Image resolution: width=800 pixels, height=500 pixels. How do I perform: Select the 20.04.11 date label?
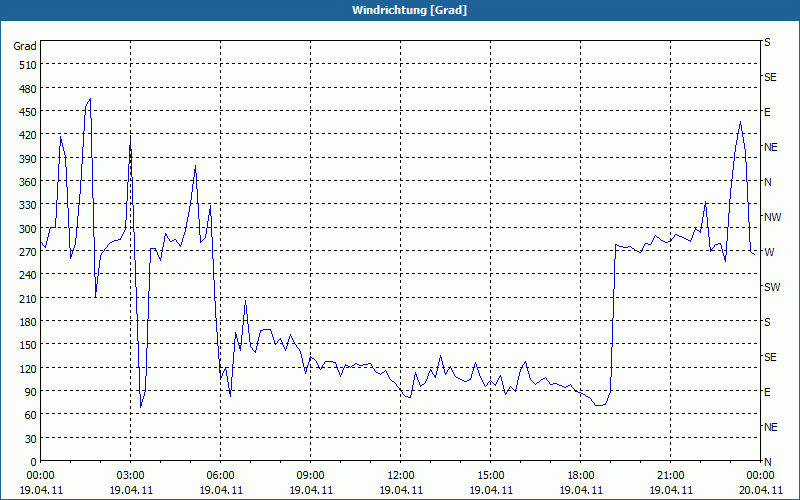pyautogui.click(x=760, y=490)
